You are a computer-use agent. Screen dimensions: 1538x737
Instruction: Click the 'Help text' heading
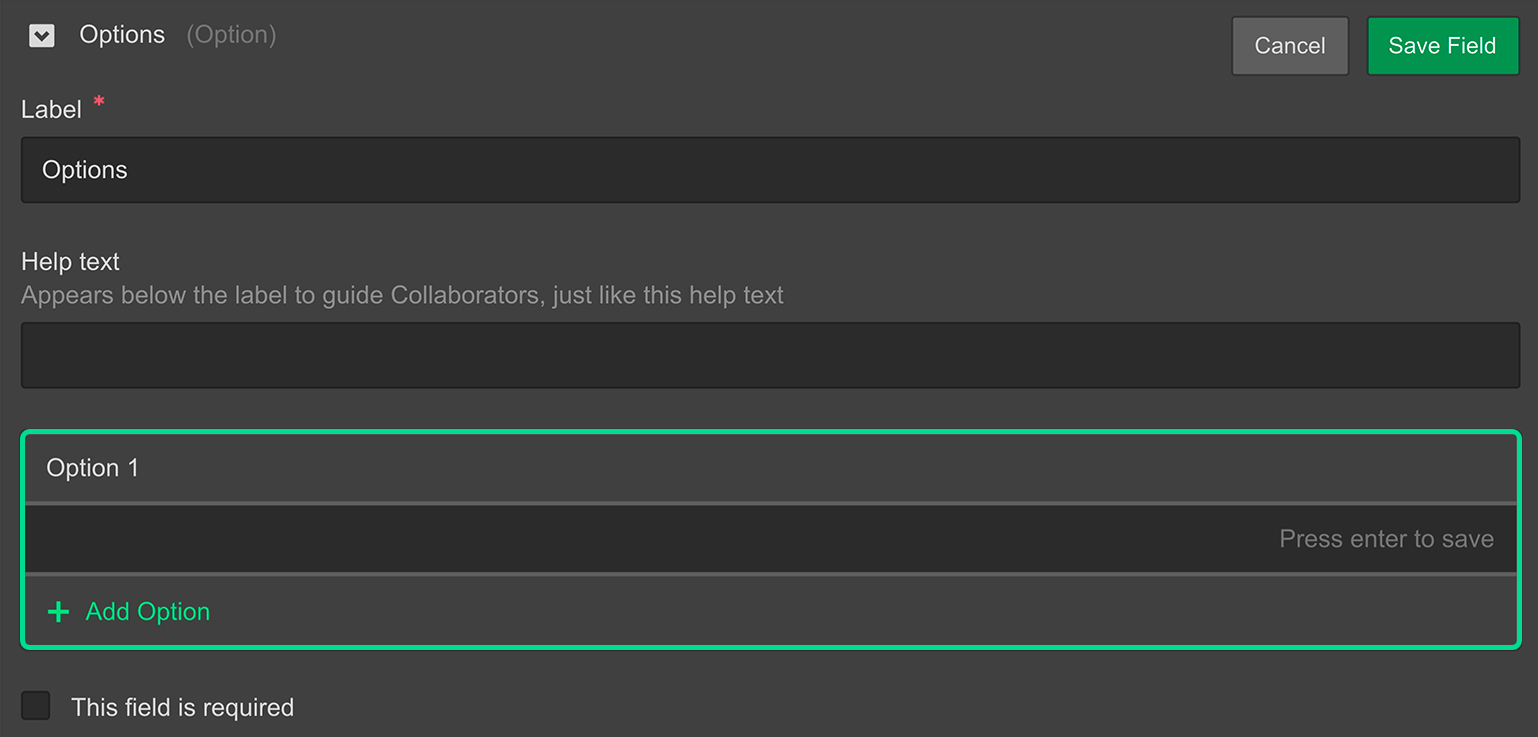pyautogui.click(x=70, y=262)
